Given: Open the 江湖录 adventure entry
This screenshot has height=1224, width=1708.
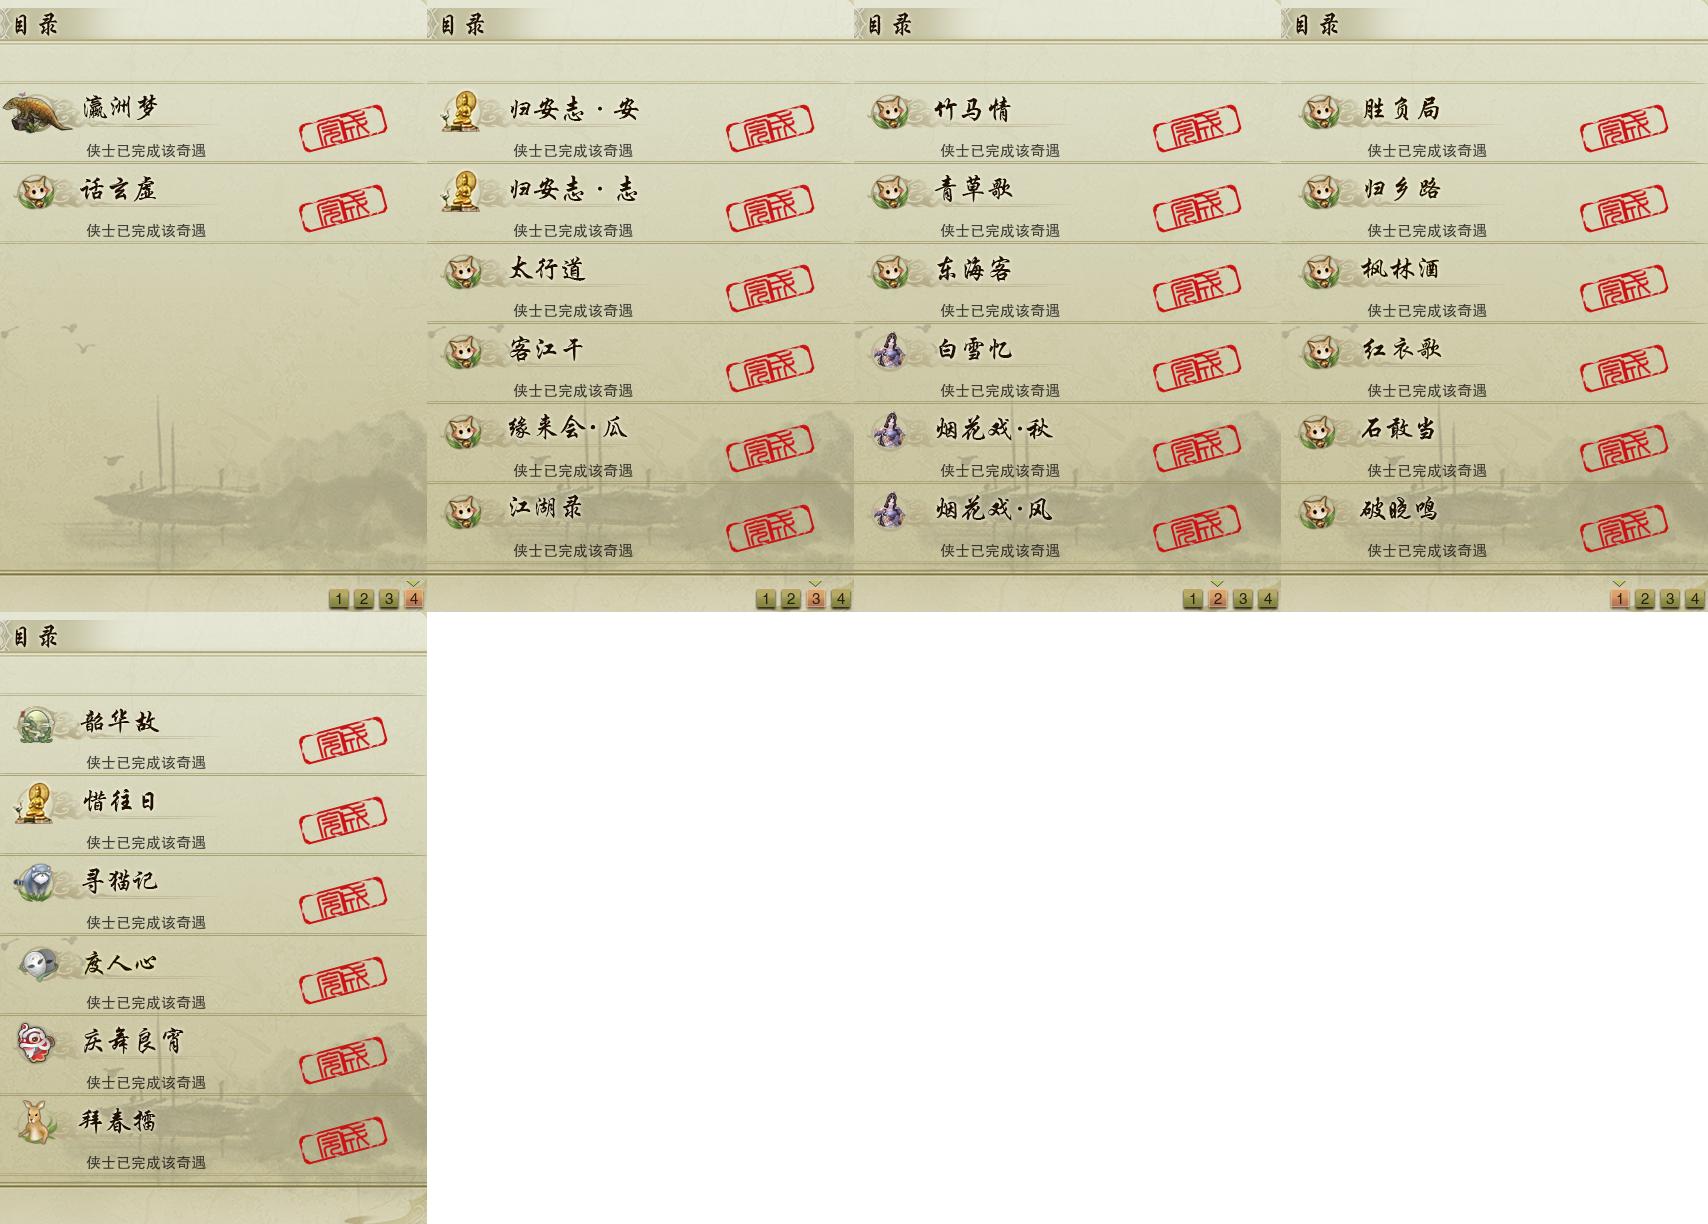Looking at the screenshot, I should [640, 524].
